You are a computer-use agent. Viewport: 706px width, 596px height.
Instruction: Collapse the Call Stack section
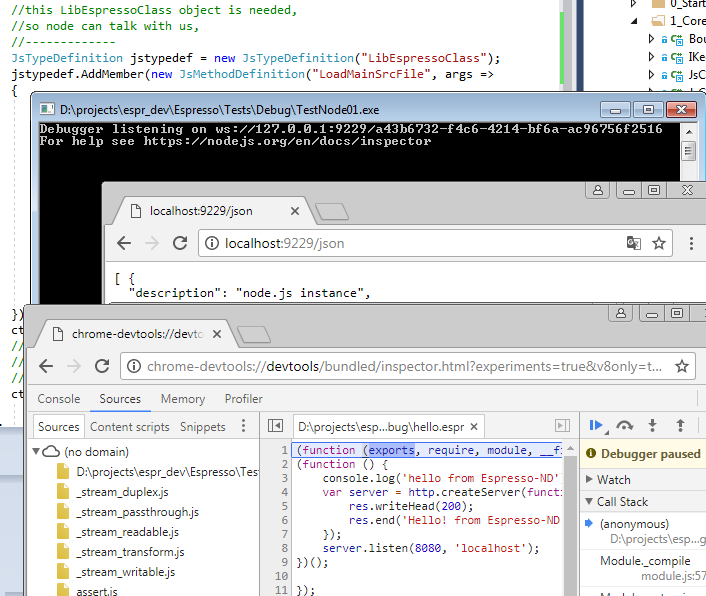(589, 501)
